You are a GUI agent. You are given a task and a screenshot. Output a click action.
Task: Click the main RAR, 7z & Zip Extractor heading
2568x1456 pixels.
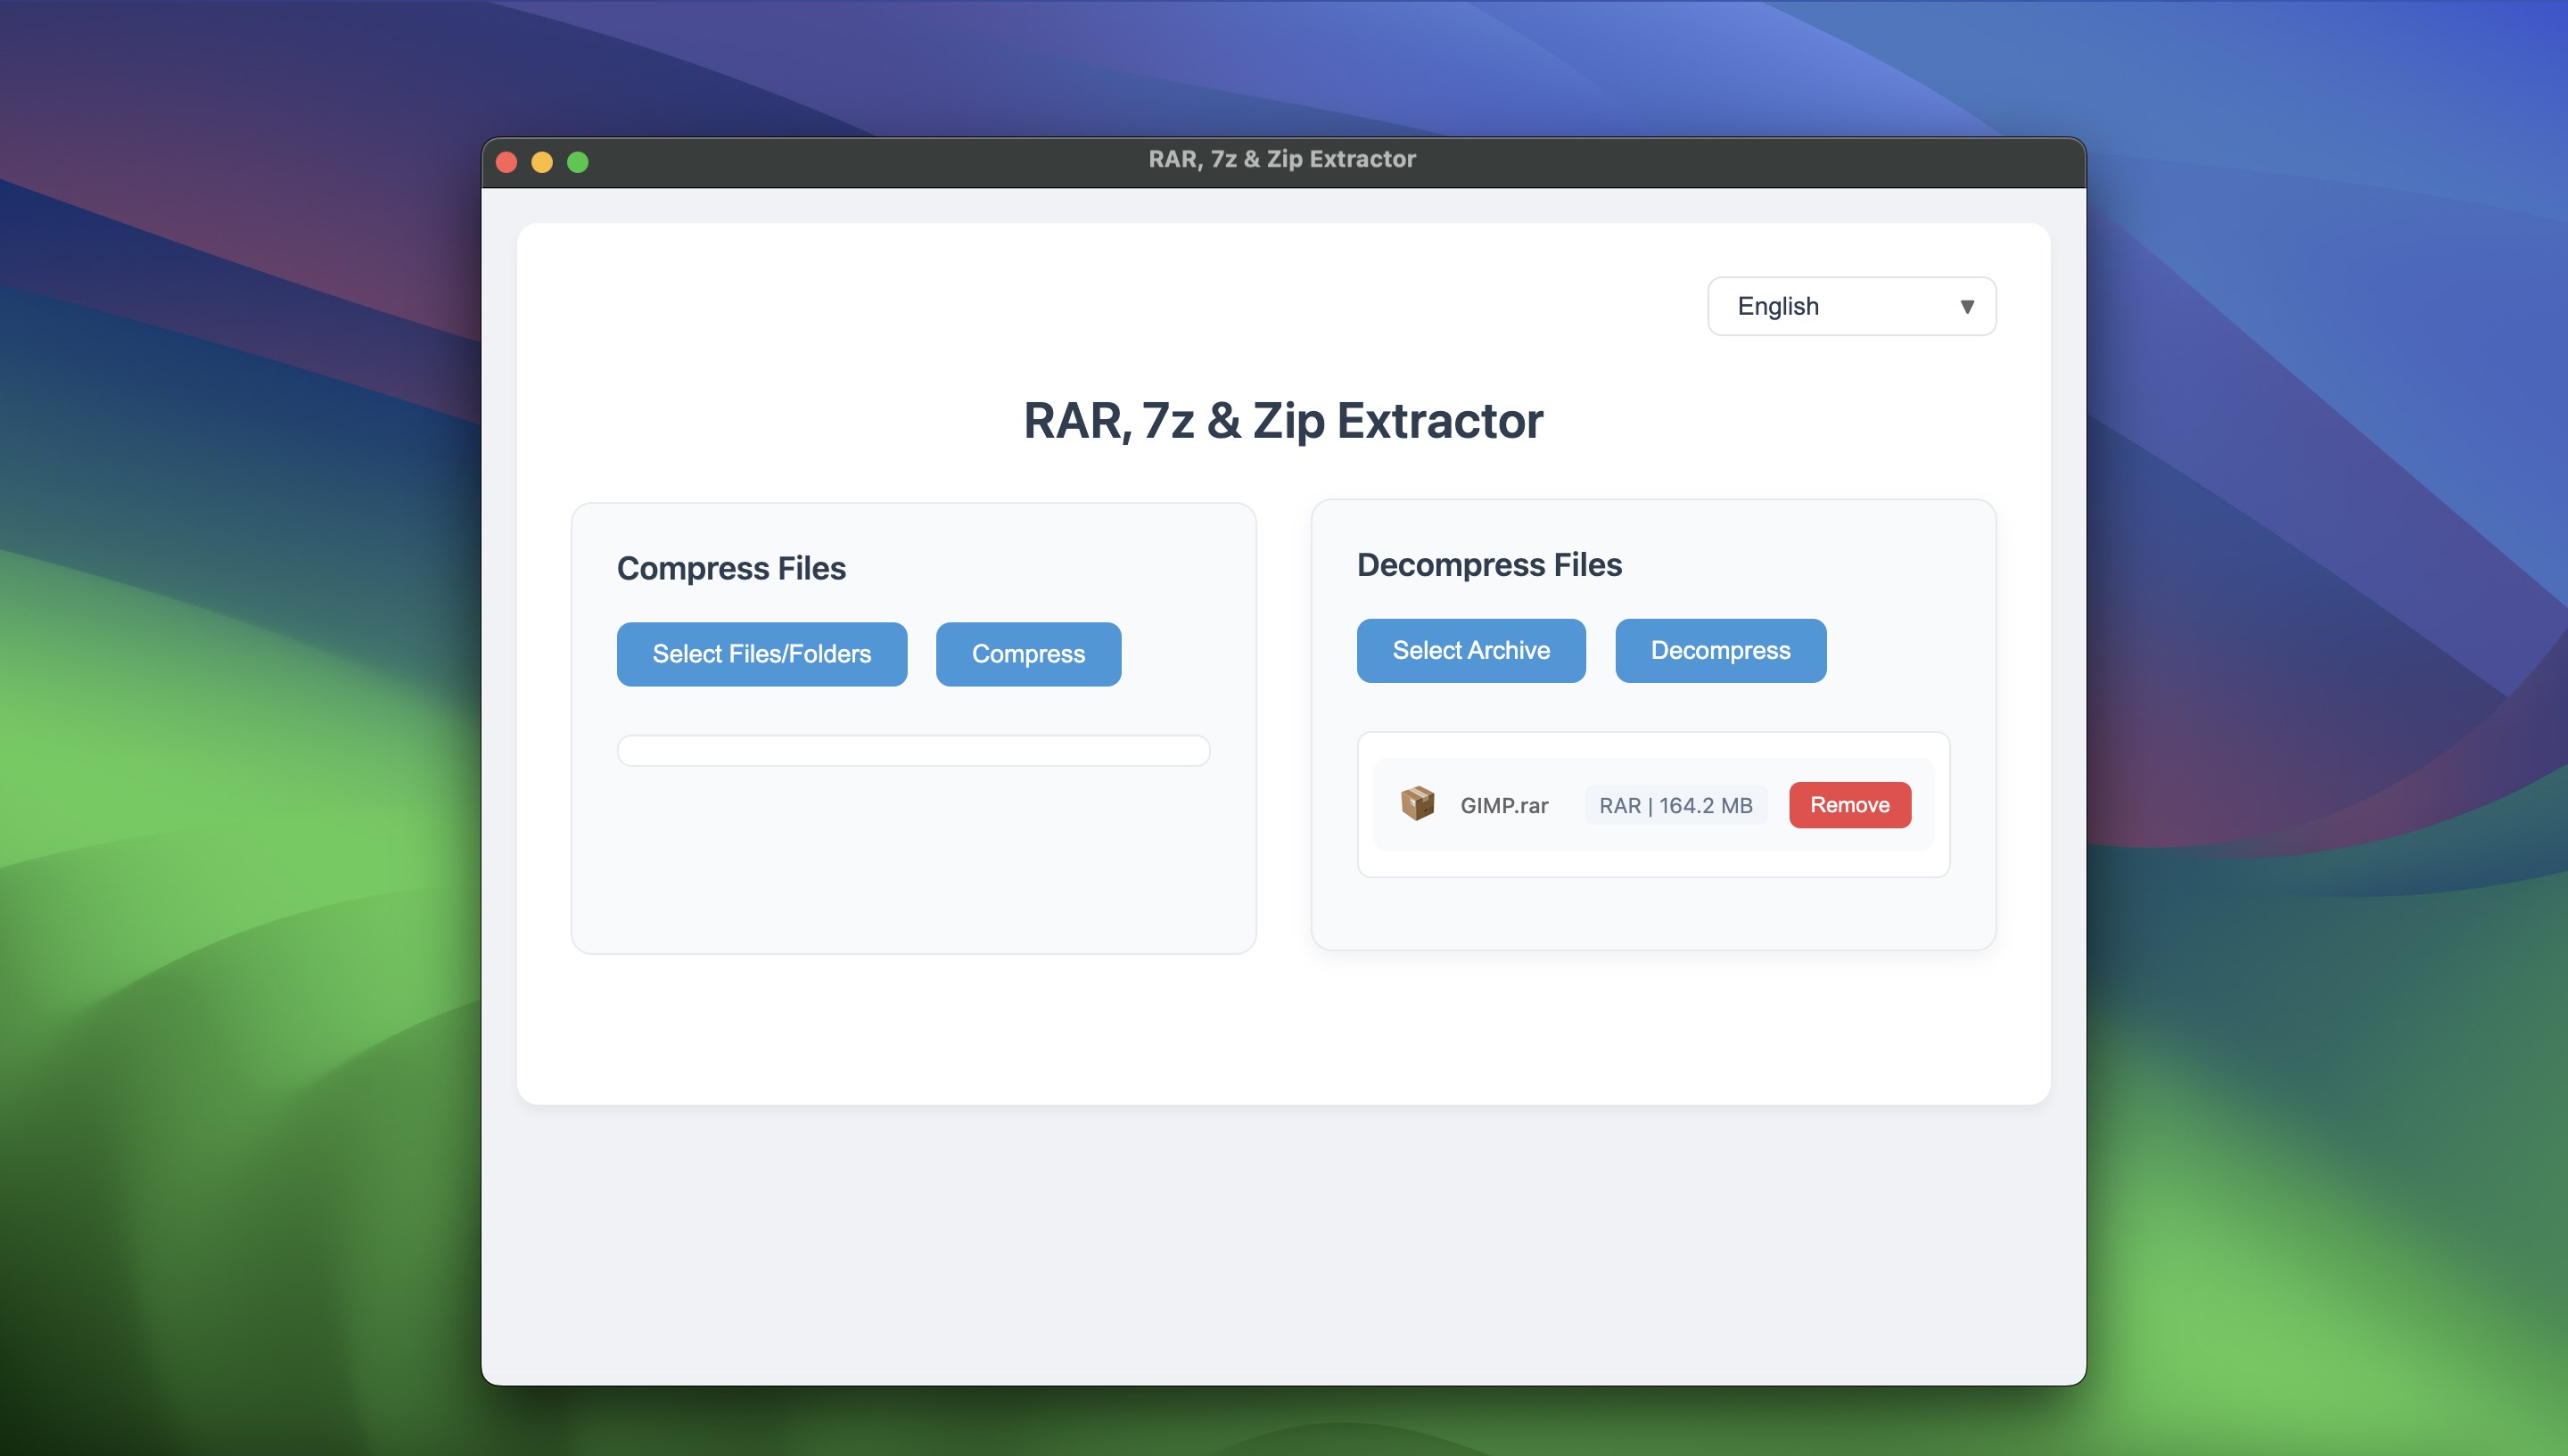[1283, 421]
